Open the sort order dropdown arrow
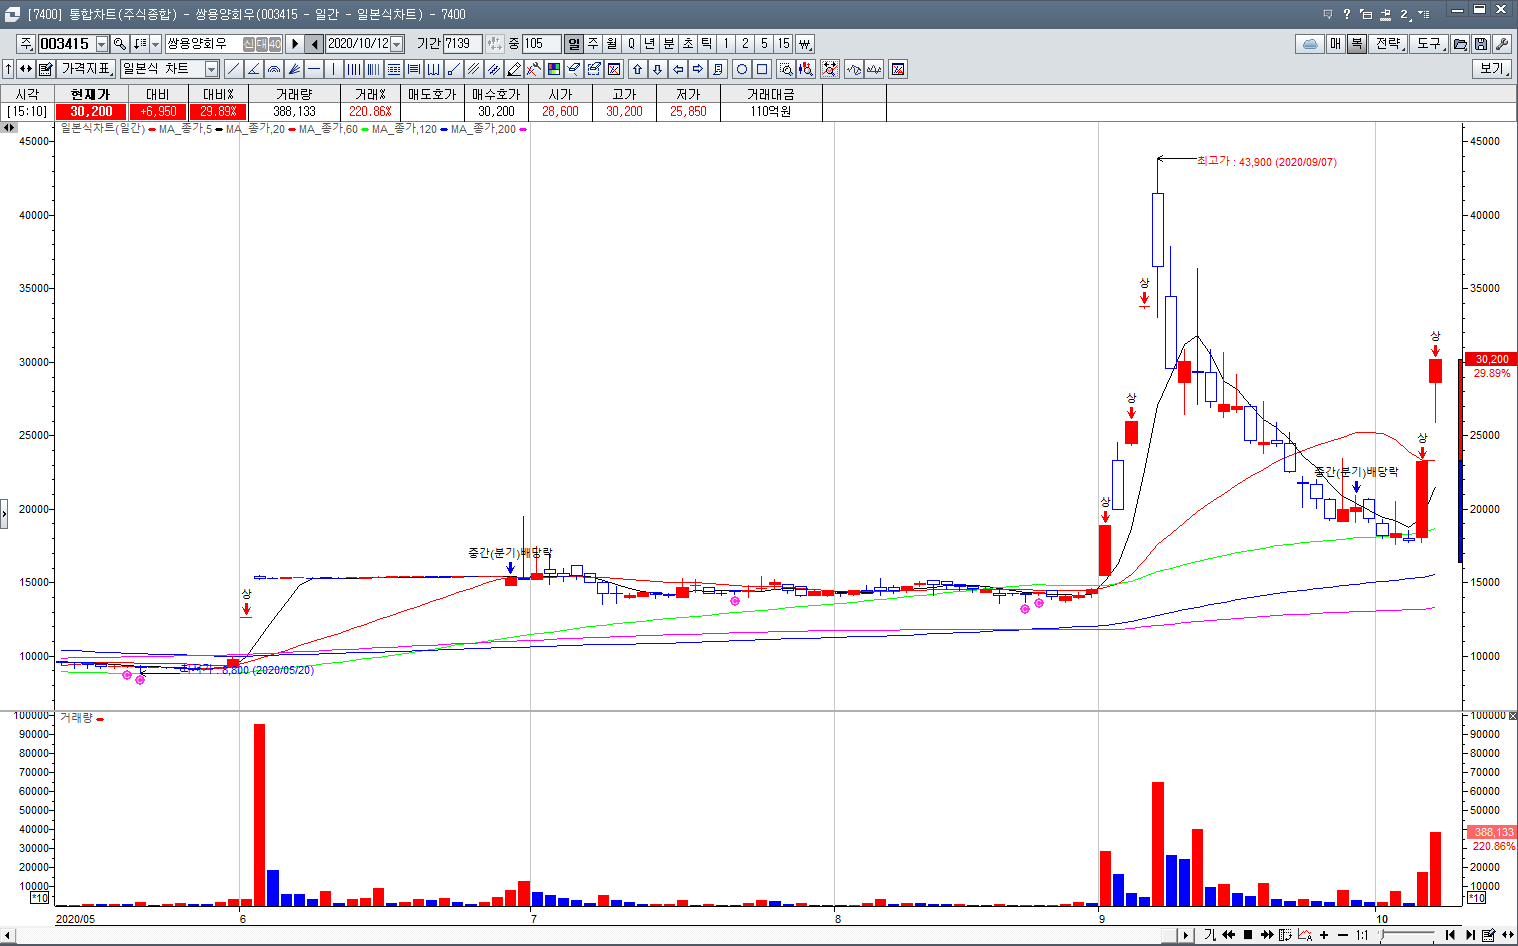The width and height of the screenshot is (1518, 946). tap(155, 44)
